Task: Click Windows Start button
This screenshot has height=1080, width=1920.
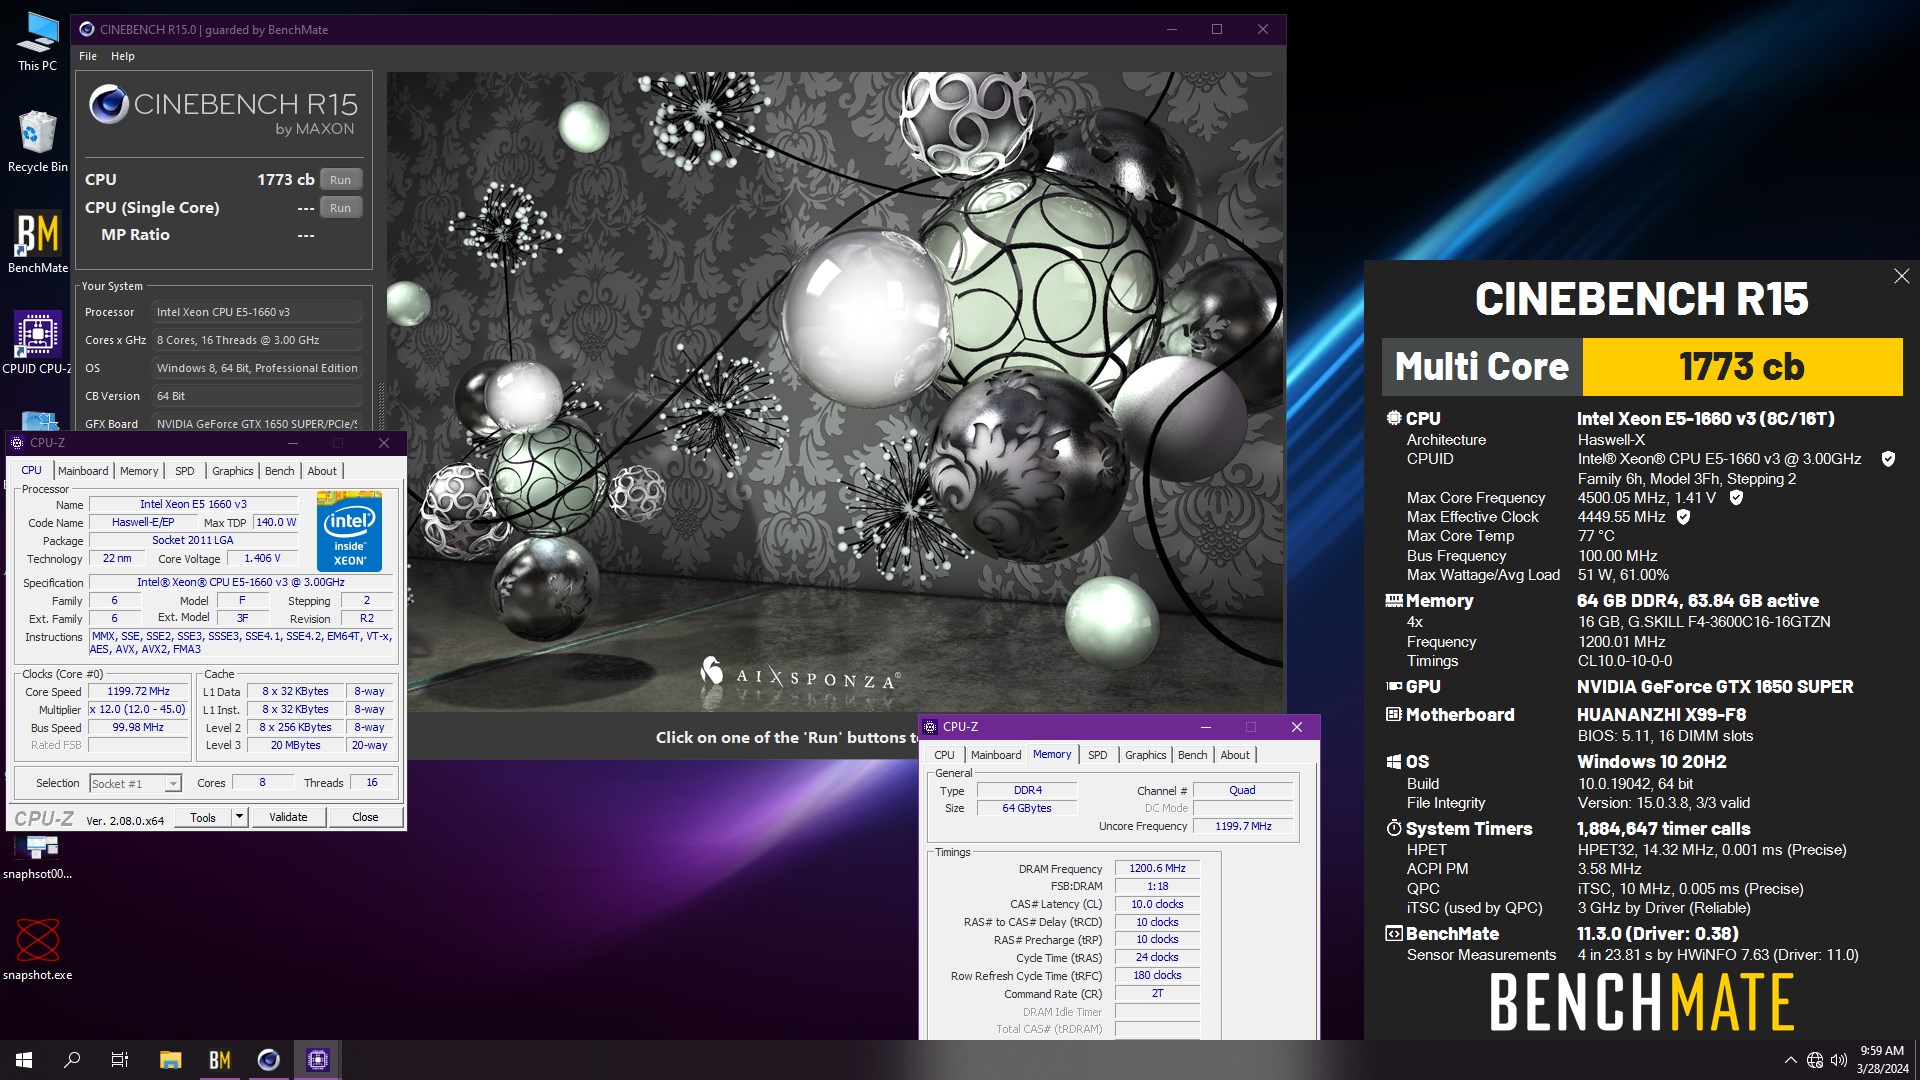Action: [24, 1060]
